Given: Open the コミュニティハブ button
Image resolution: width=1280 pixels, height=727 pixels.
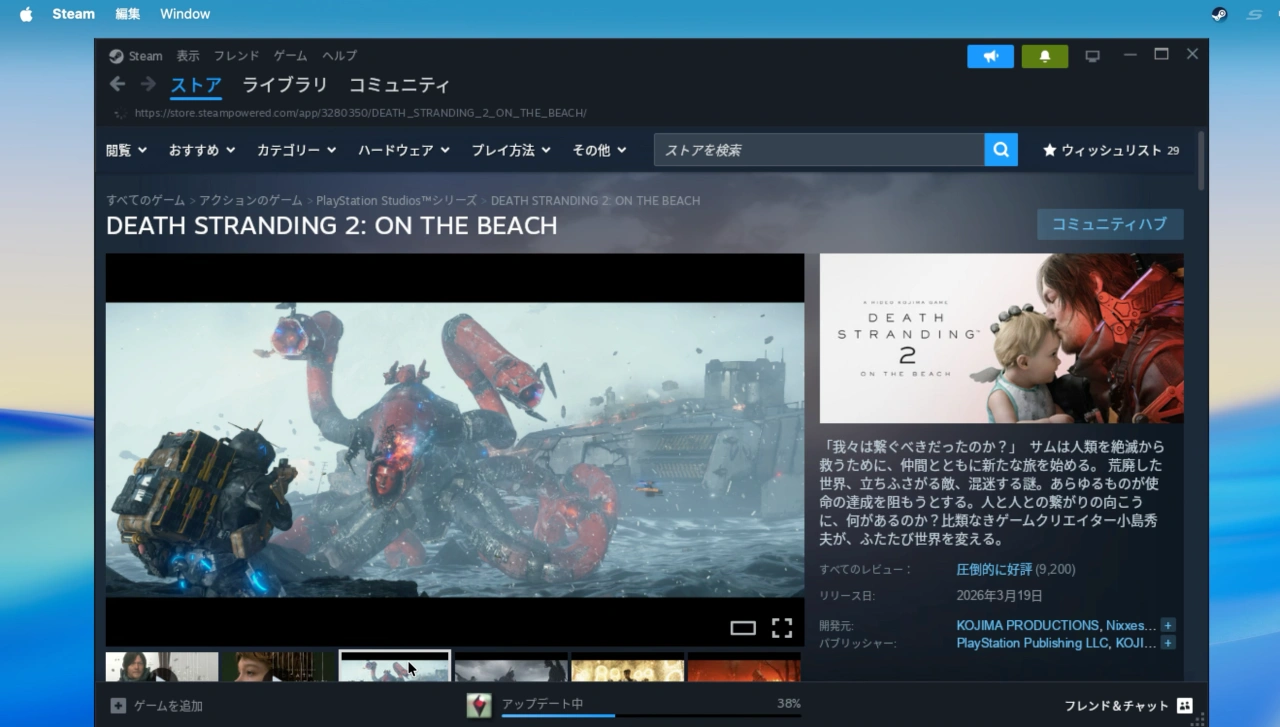Looking at the screenshot, I should [1110, 224].
